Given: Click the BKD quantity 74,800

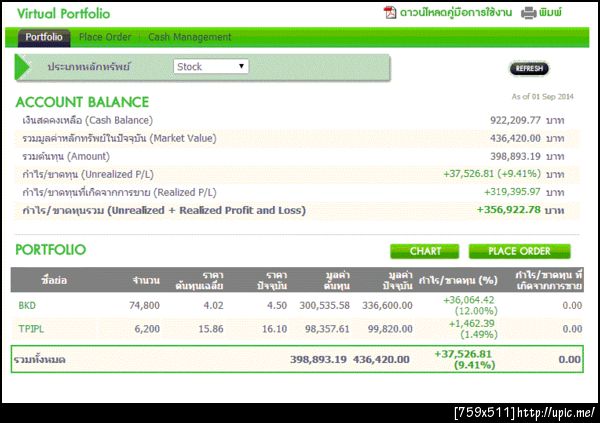Looking at the screenshot, I should pyautogui.click(x=144, y=305).
